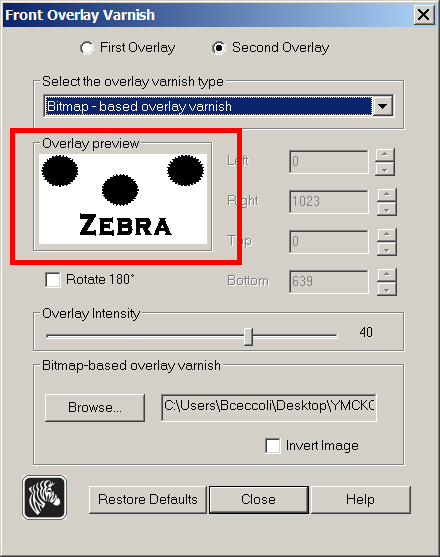Click the Zebra logo icon
Screen dimensions: 440x557
(44, 497)
